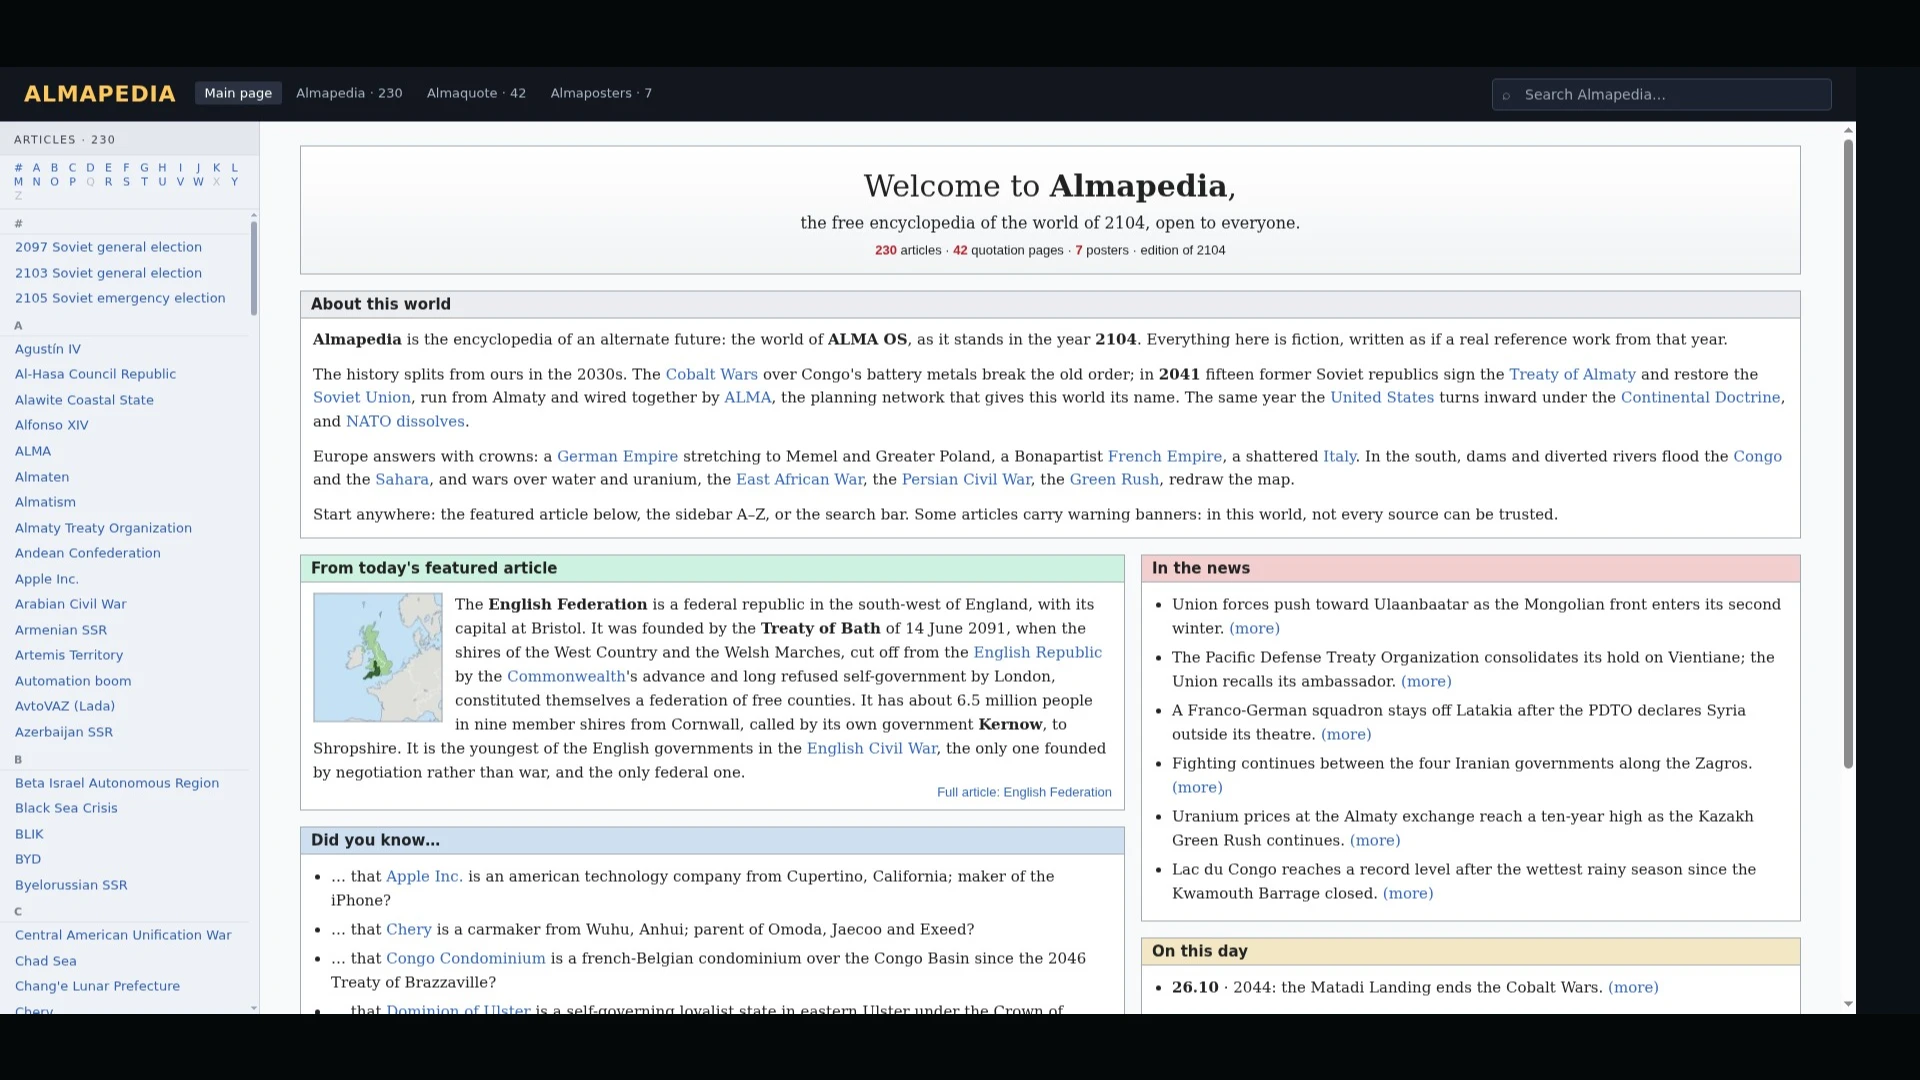Follow the English Civil War link

(872, 748)
